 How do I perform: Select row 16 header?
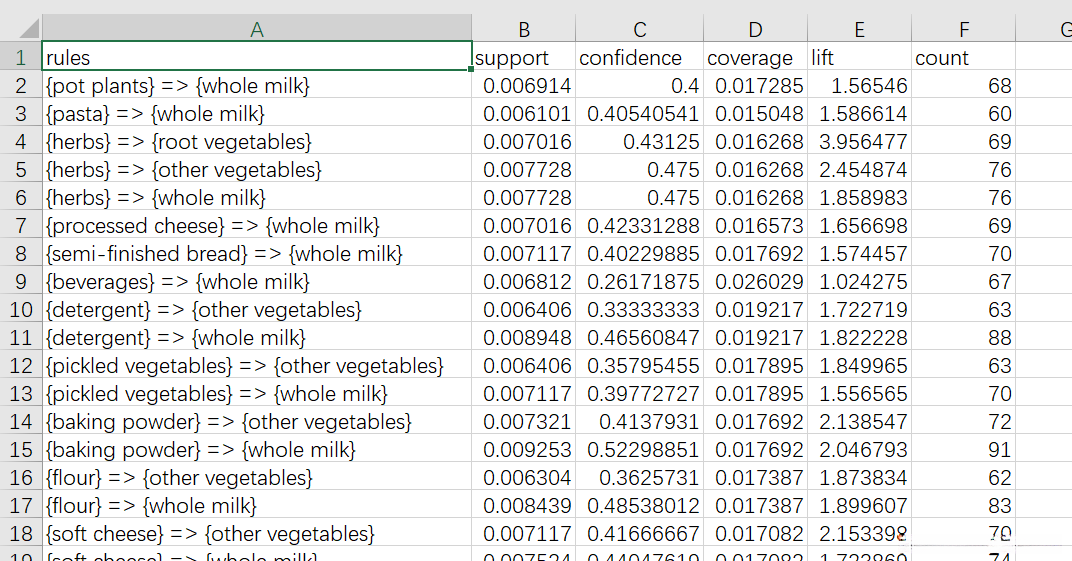pyautogui.click(x=20, y=478)
